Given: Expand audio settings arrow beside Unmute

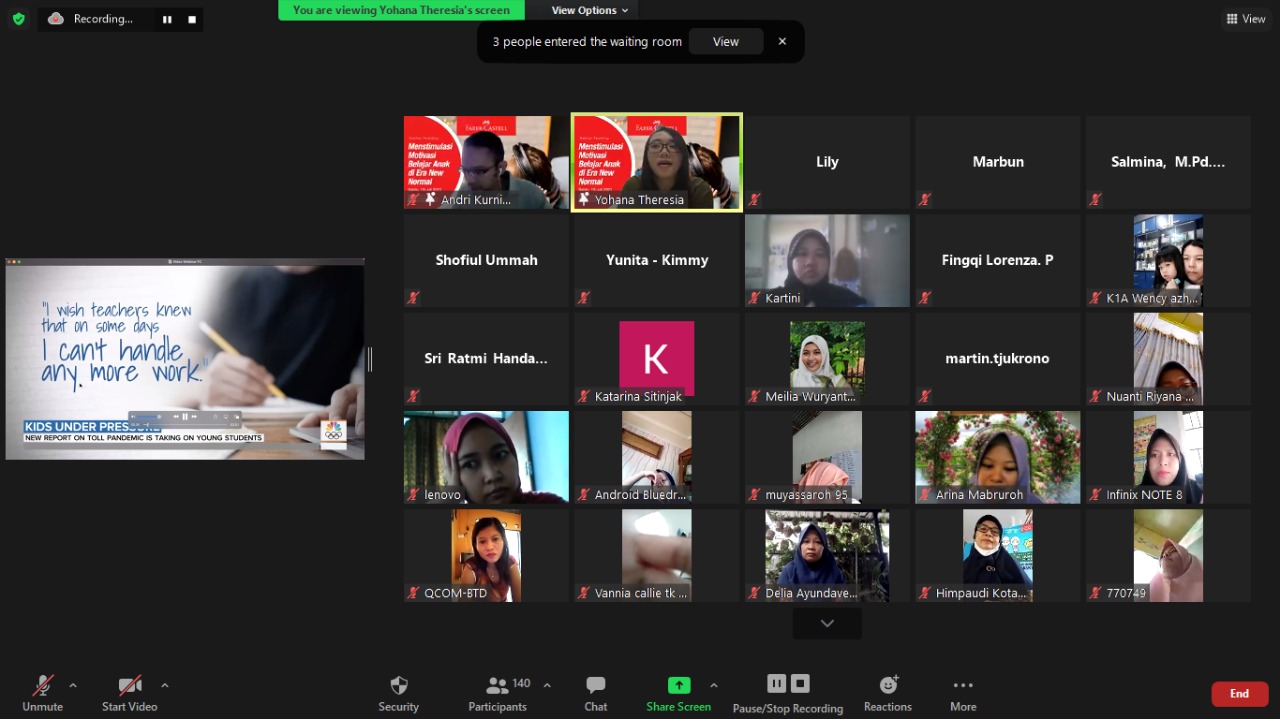Looking at the screenshot, I should 72,685.
